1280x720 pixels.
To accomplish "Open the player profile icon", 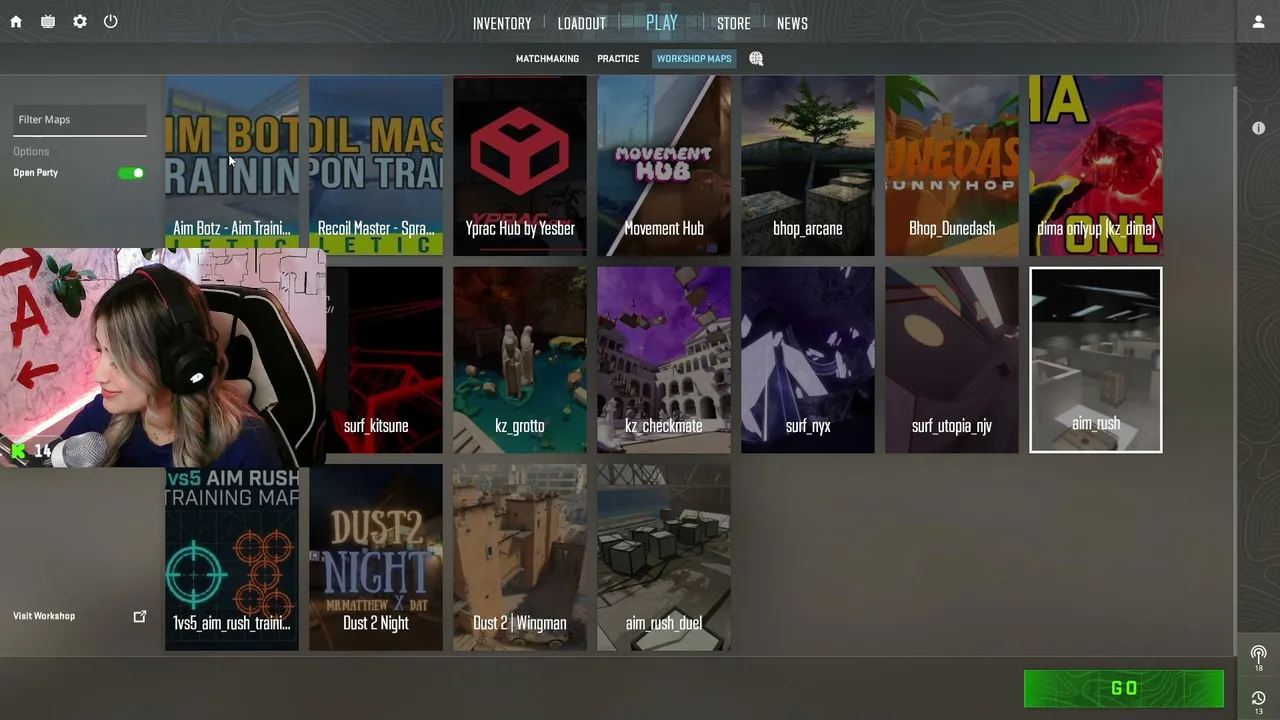I will point(1258,22).
